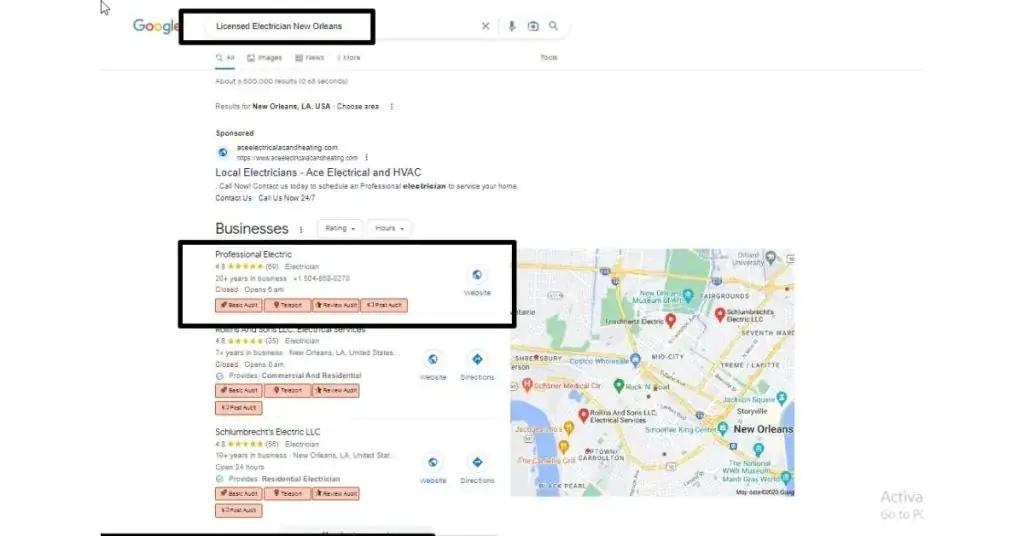Run Review Audit for Schlumbrecht's Electric
The image size is (1024, 536).
coord(336,494)
